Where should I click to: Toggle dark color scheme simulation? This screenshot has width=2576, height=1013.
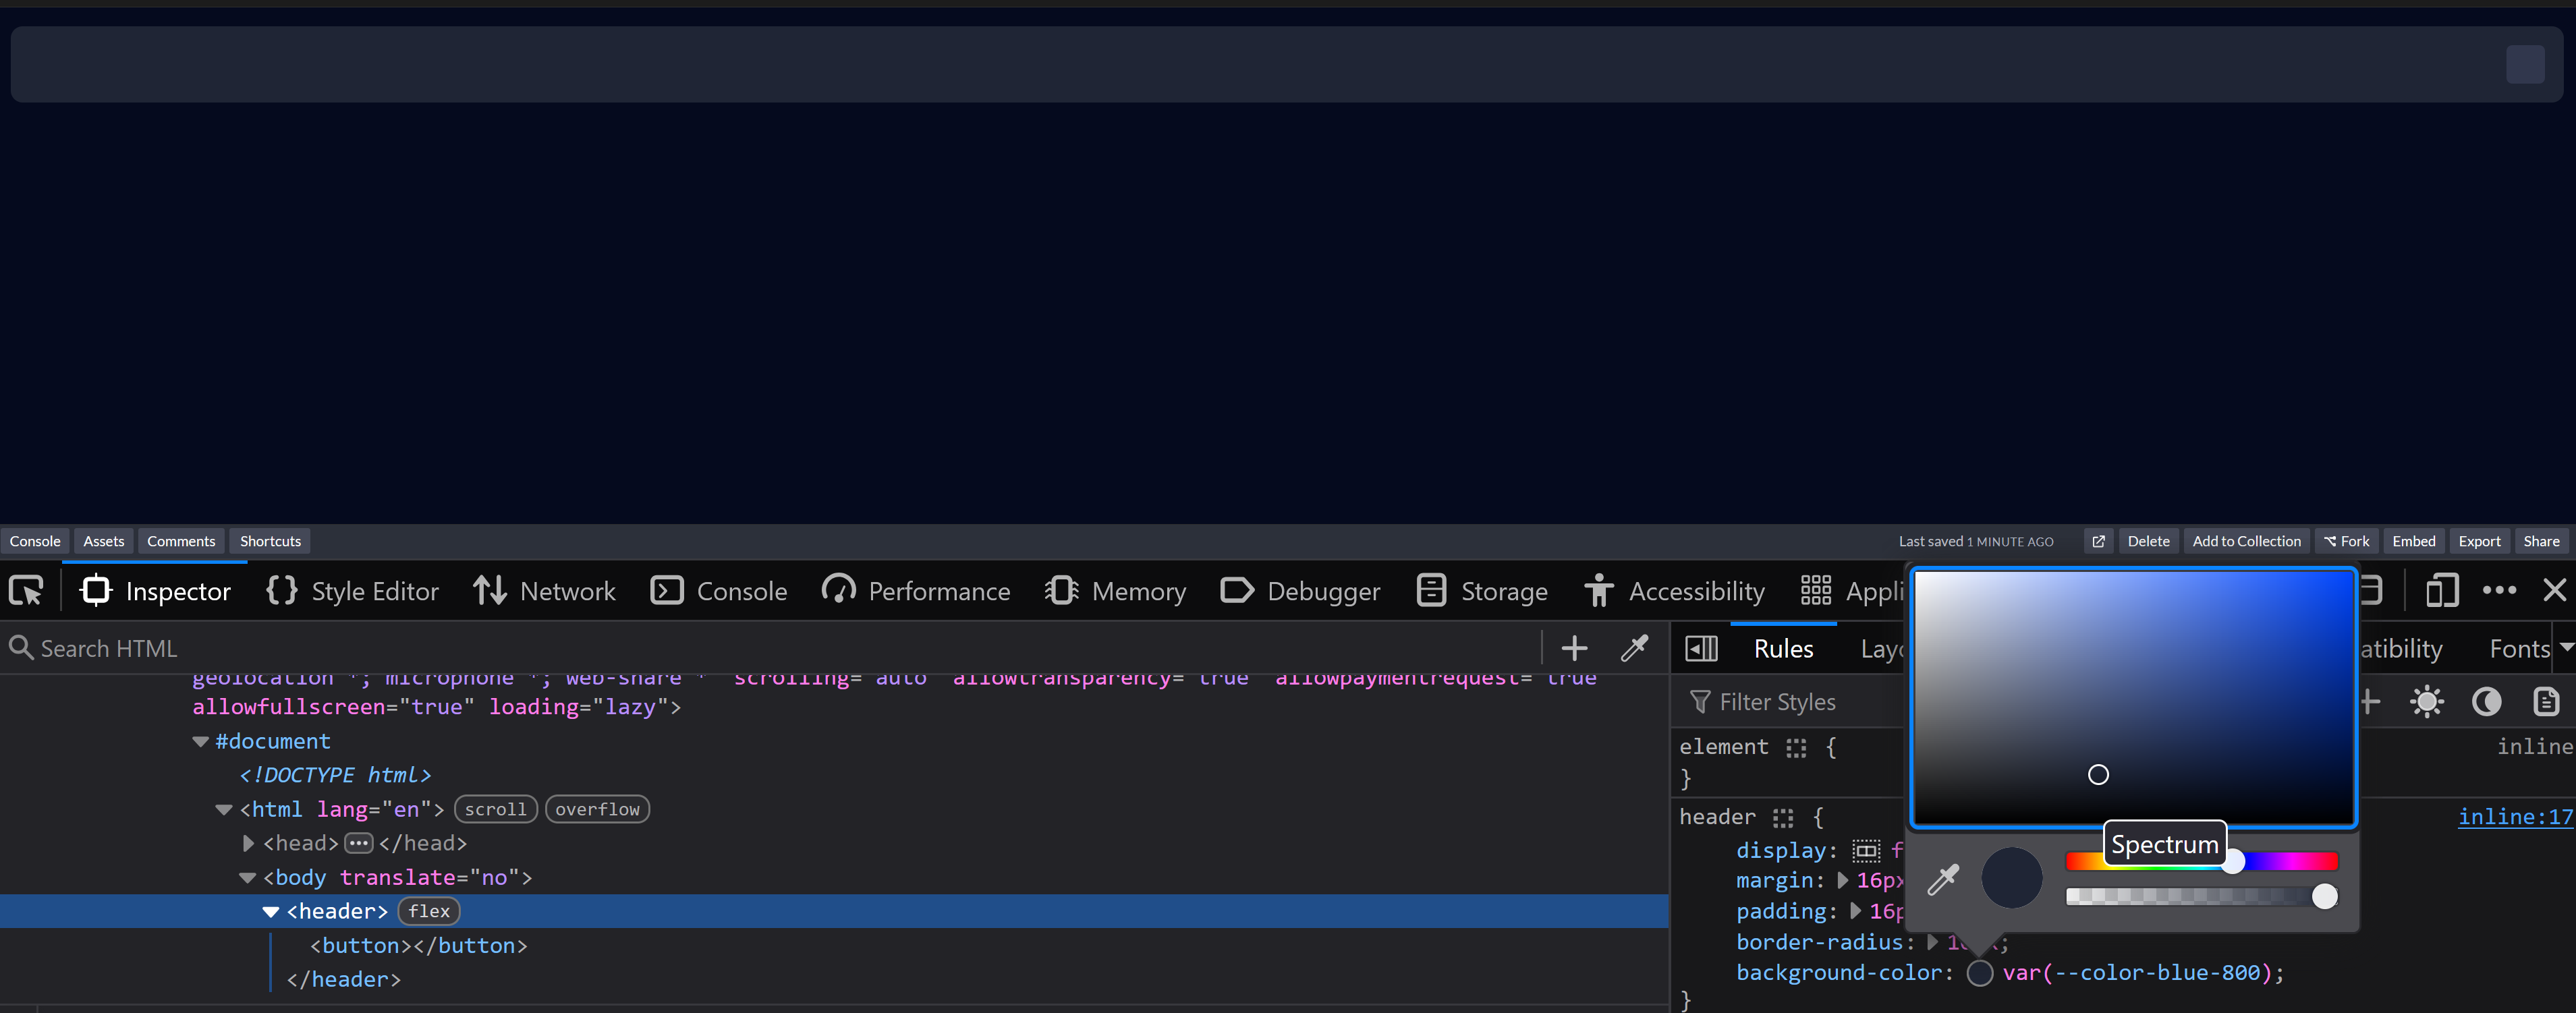pos(2486,702)
